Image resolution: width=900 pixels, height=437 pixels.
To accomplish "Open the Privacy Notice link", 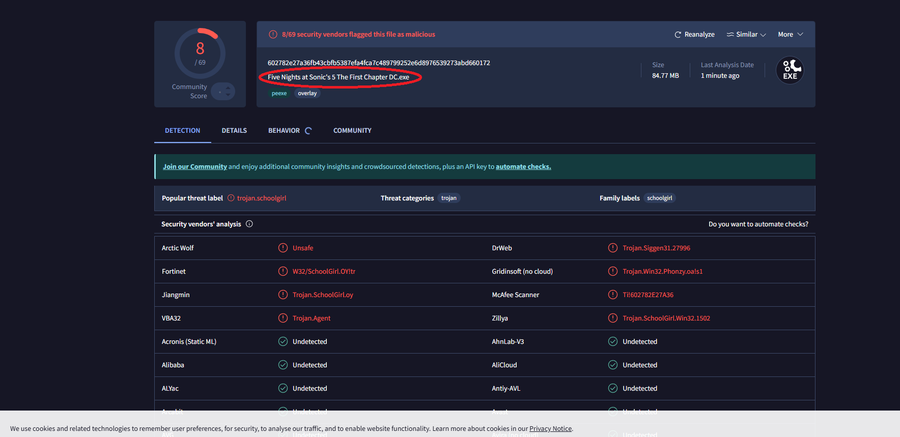I will click(x=550, y=428).
